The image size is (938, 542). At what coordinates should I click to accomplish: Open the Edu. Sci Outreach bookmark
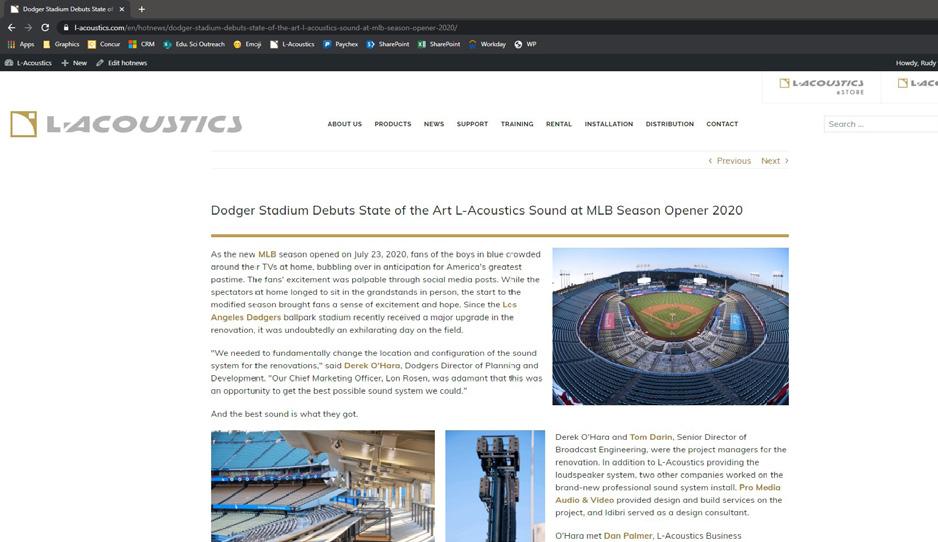pos(194,44)
